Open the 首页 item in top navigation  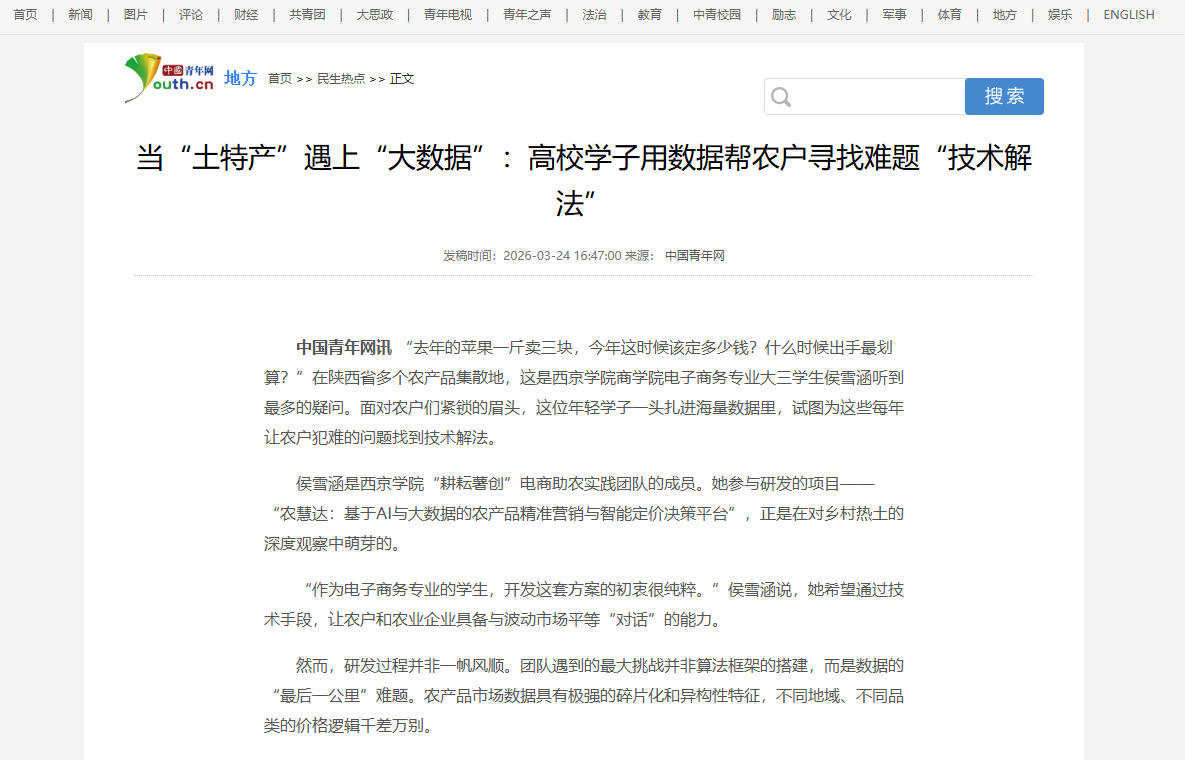coord(25,15)
